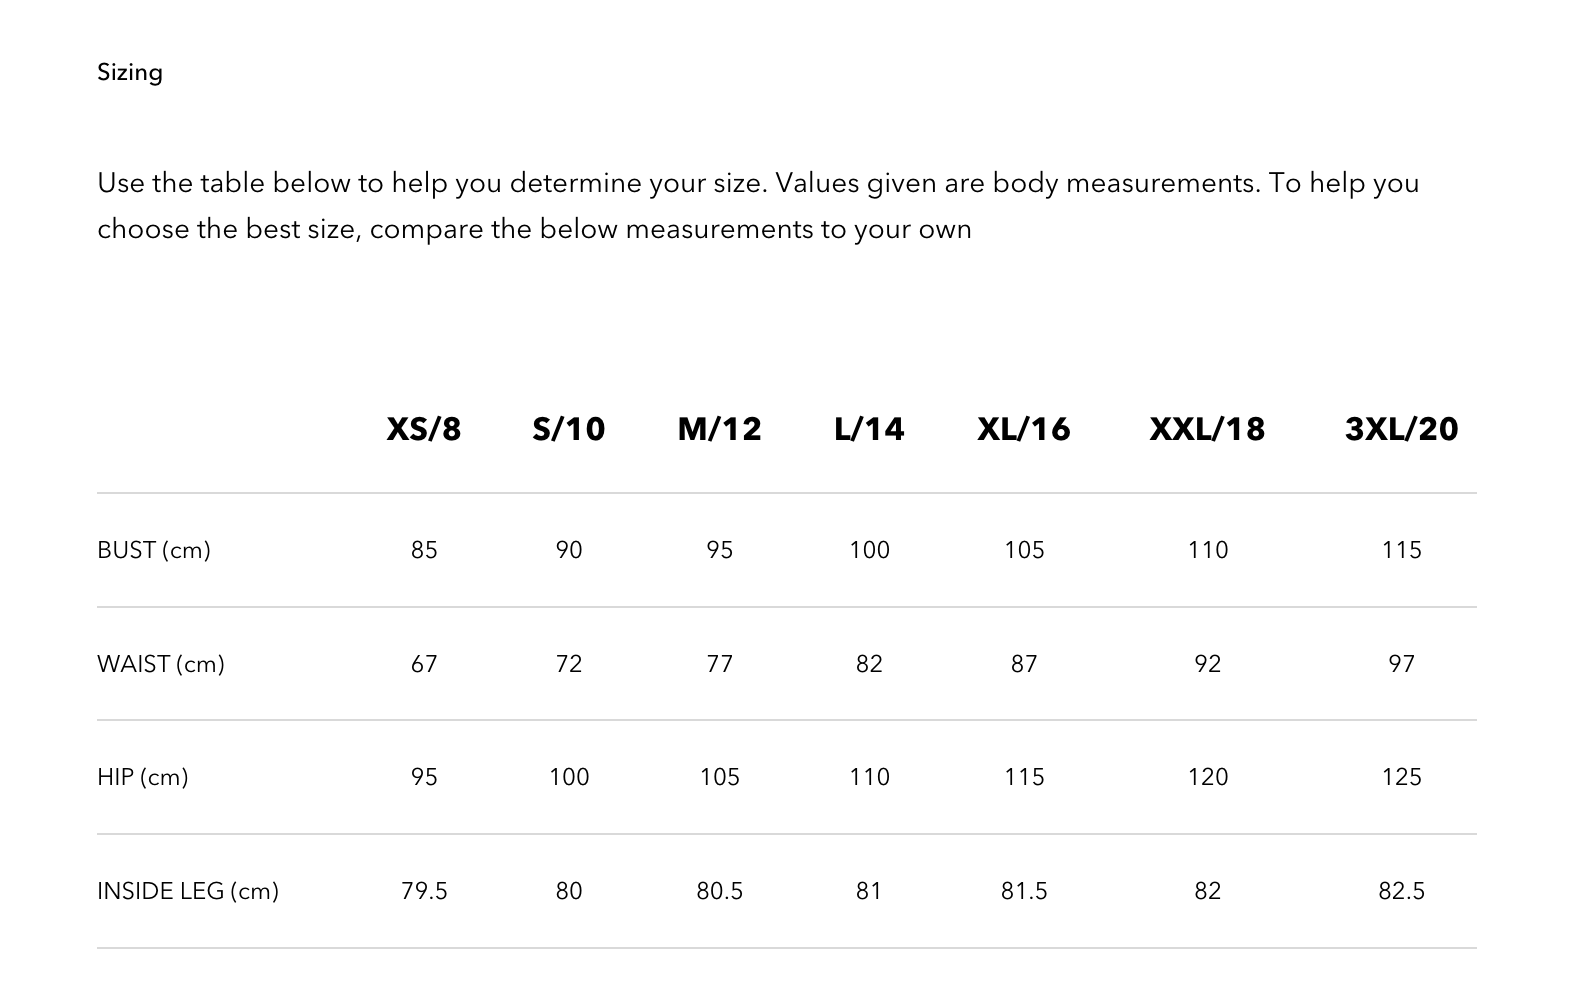
Task: Click bust value 85 for XS/8
Action: click(424, 550)
